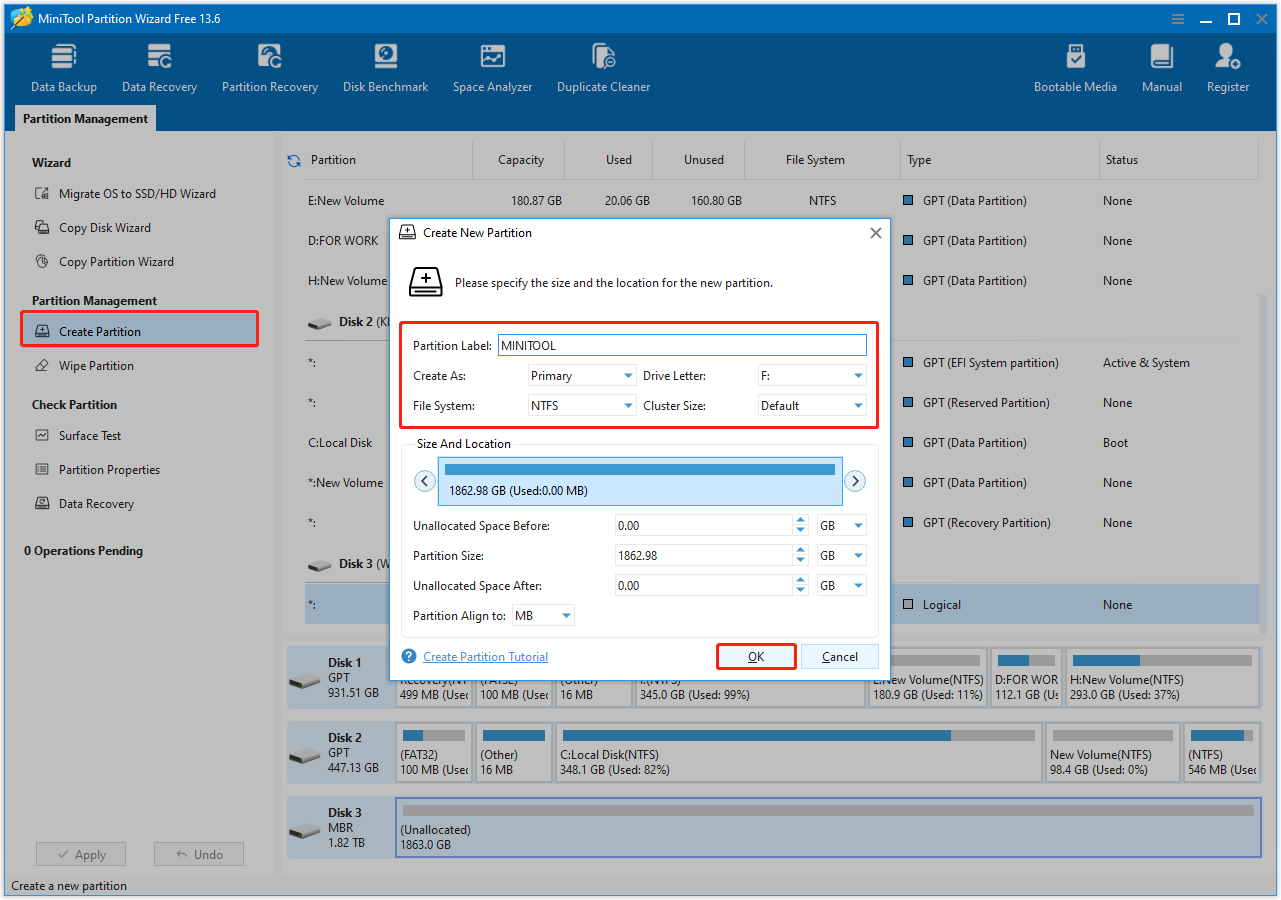Increase Partition Size with the up stepper

pyautogui.click(x=799, y=550)
